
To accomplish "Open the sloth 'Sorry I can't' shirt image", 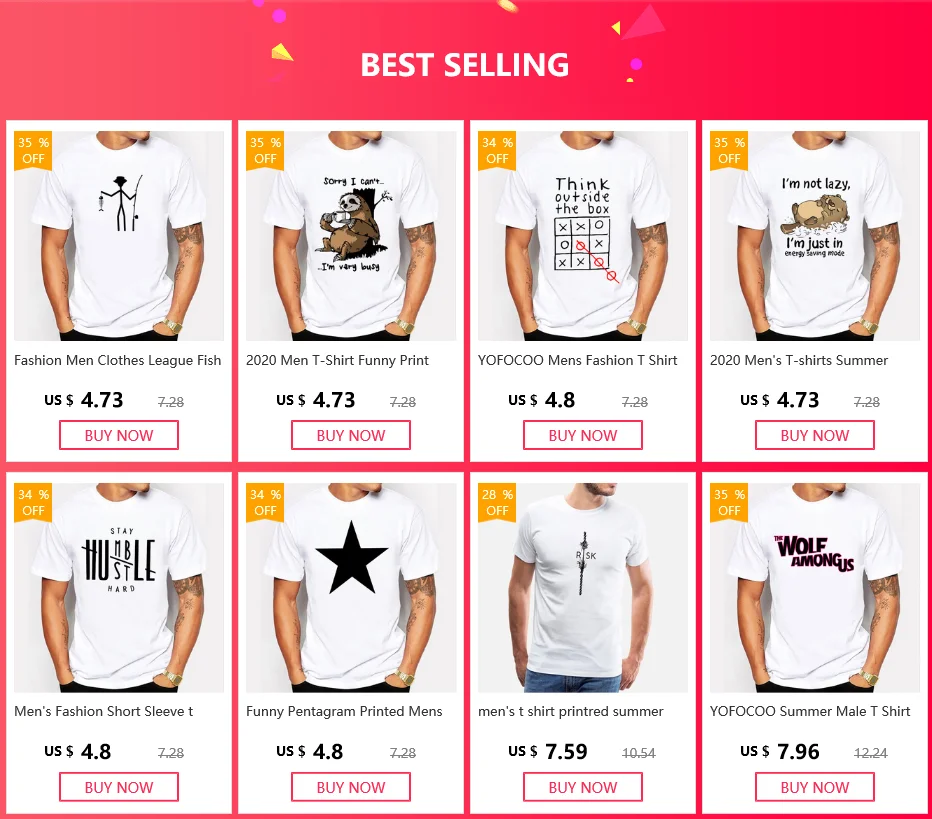I will click(x=351, y=236).
